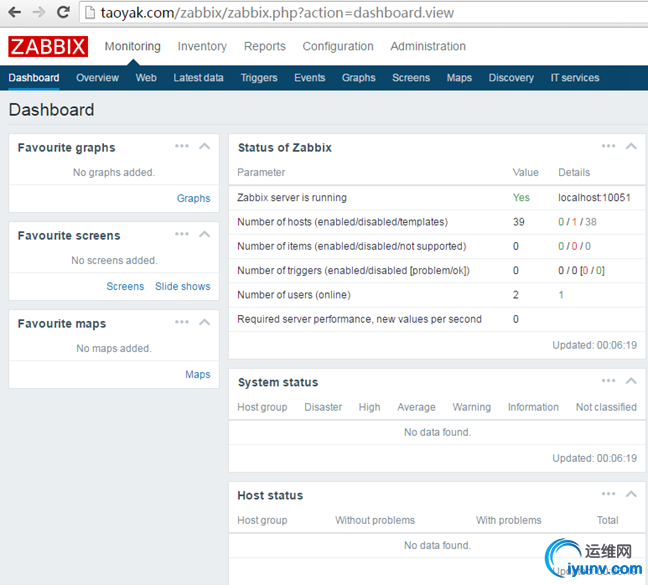Image resolution: width=648 pixels, height=585 pixels.
Task: Collapse the System status widget
Action: tap(631, 381)
